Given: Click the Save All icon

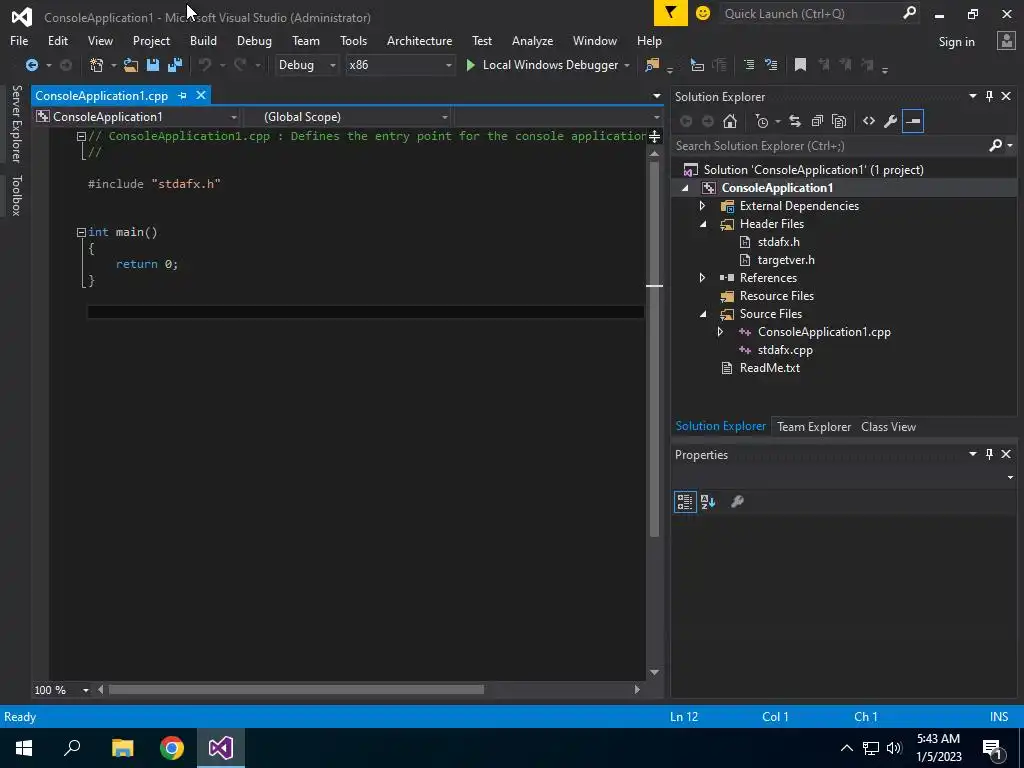Looking at the screenshot, I should [175, 65].
